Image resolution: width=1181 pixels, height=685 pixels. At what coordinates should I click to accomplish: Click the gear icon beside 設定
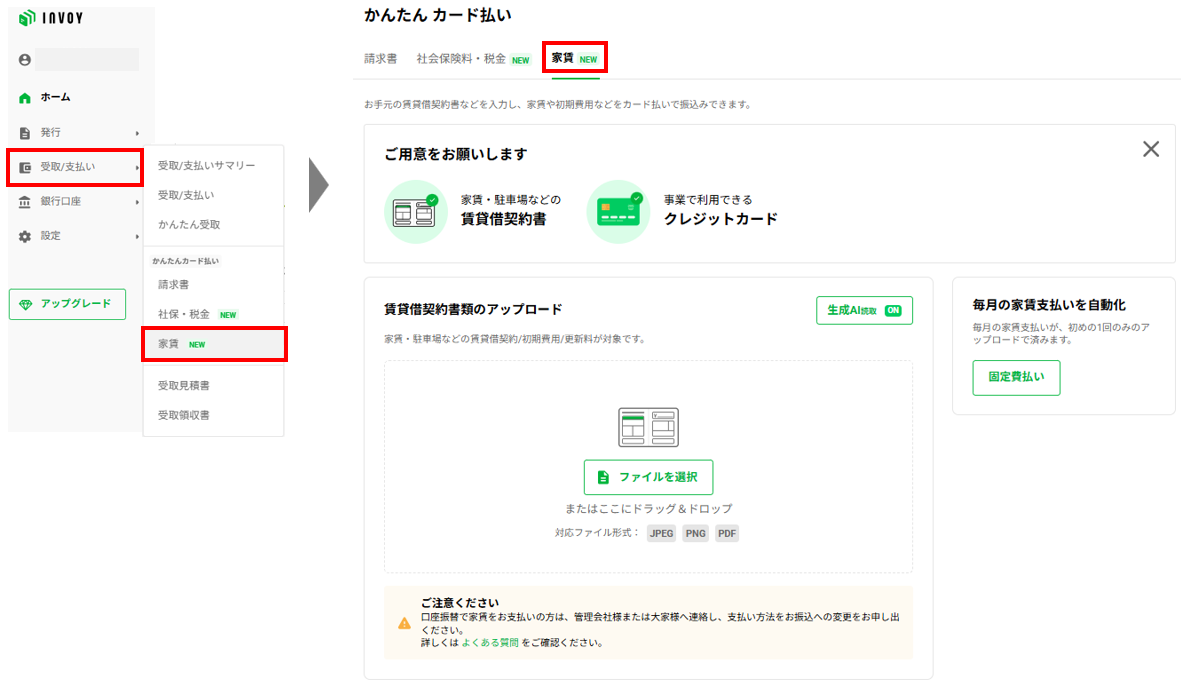coord(25,237)
